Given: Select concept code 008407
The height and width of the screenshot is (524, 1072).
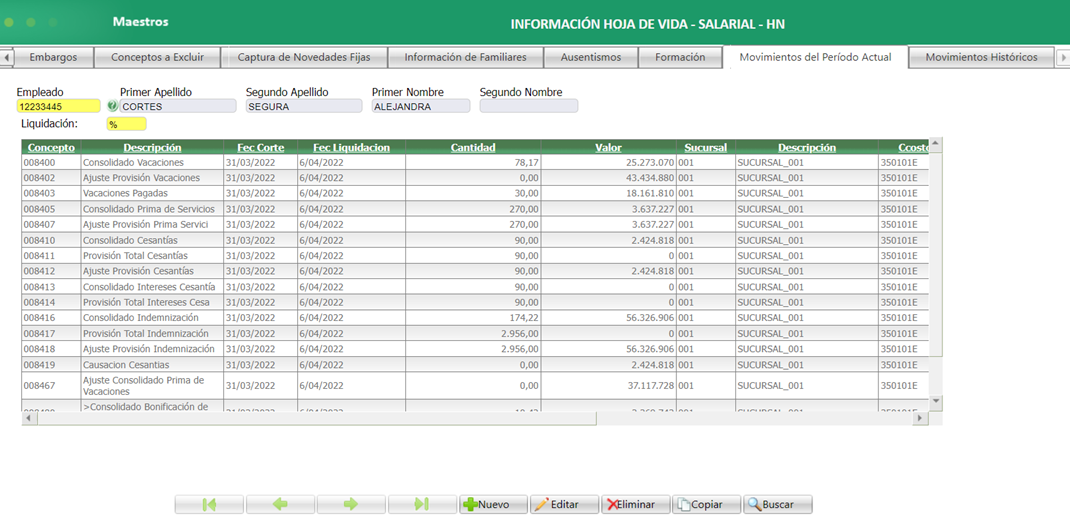Looking at the screenshot, I should click(39, 224).
